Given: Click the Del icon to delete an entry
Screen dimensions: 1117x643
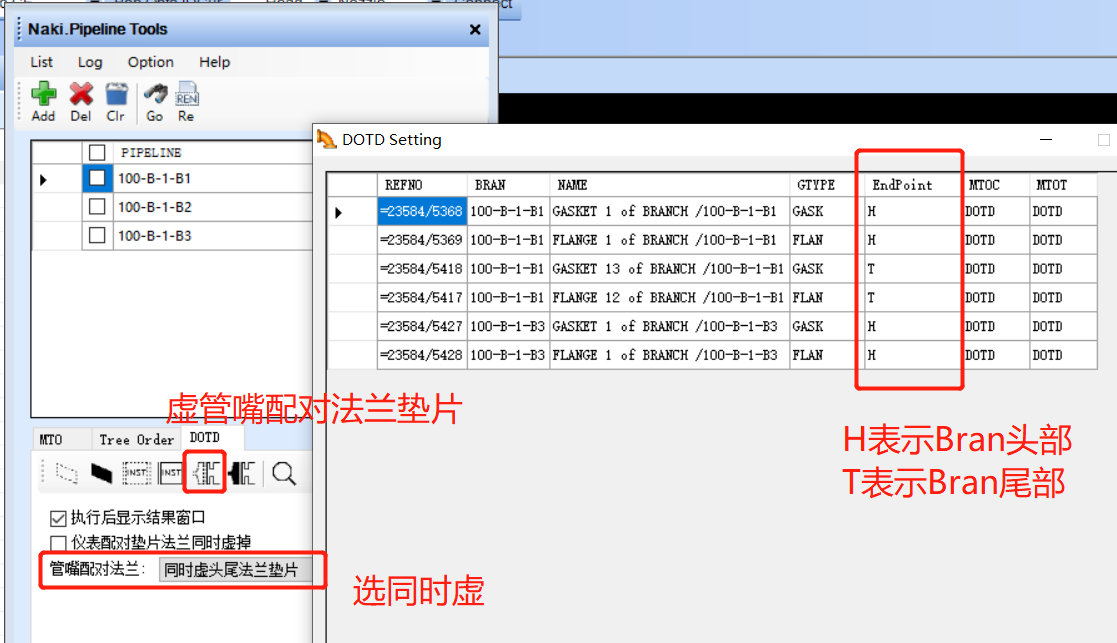Looking at the screenshot, I should pos(80,94).
